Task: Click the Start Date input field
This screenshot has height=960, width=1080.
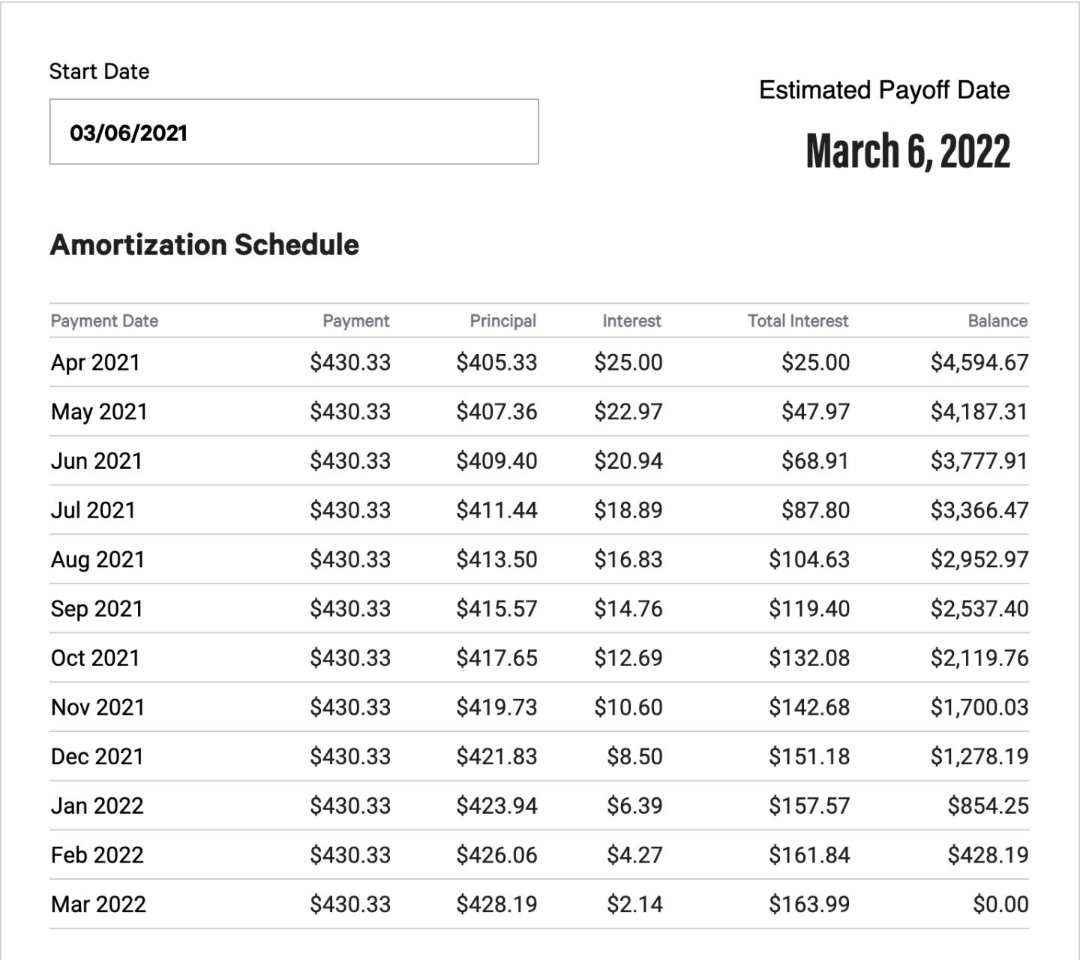Action: pos(295,131)
